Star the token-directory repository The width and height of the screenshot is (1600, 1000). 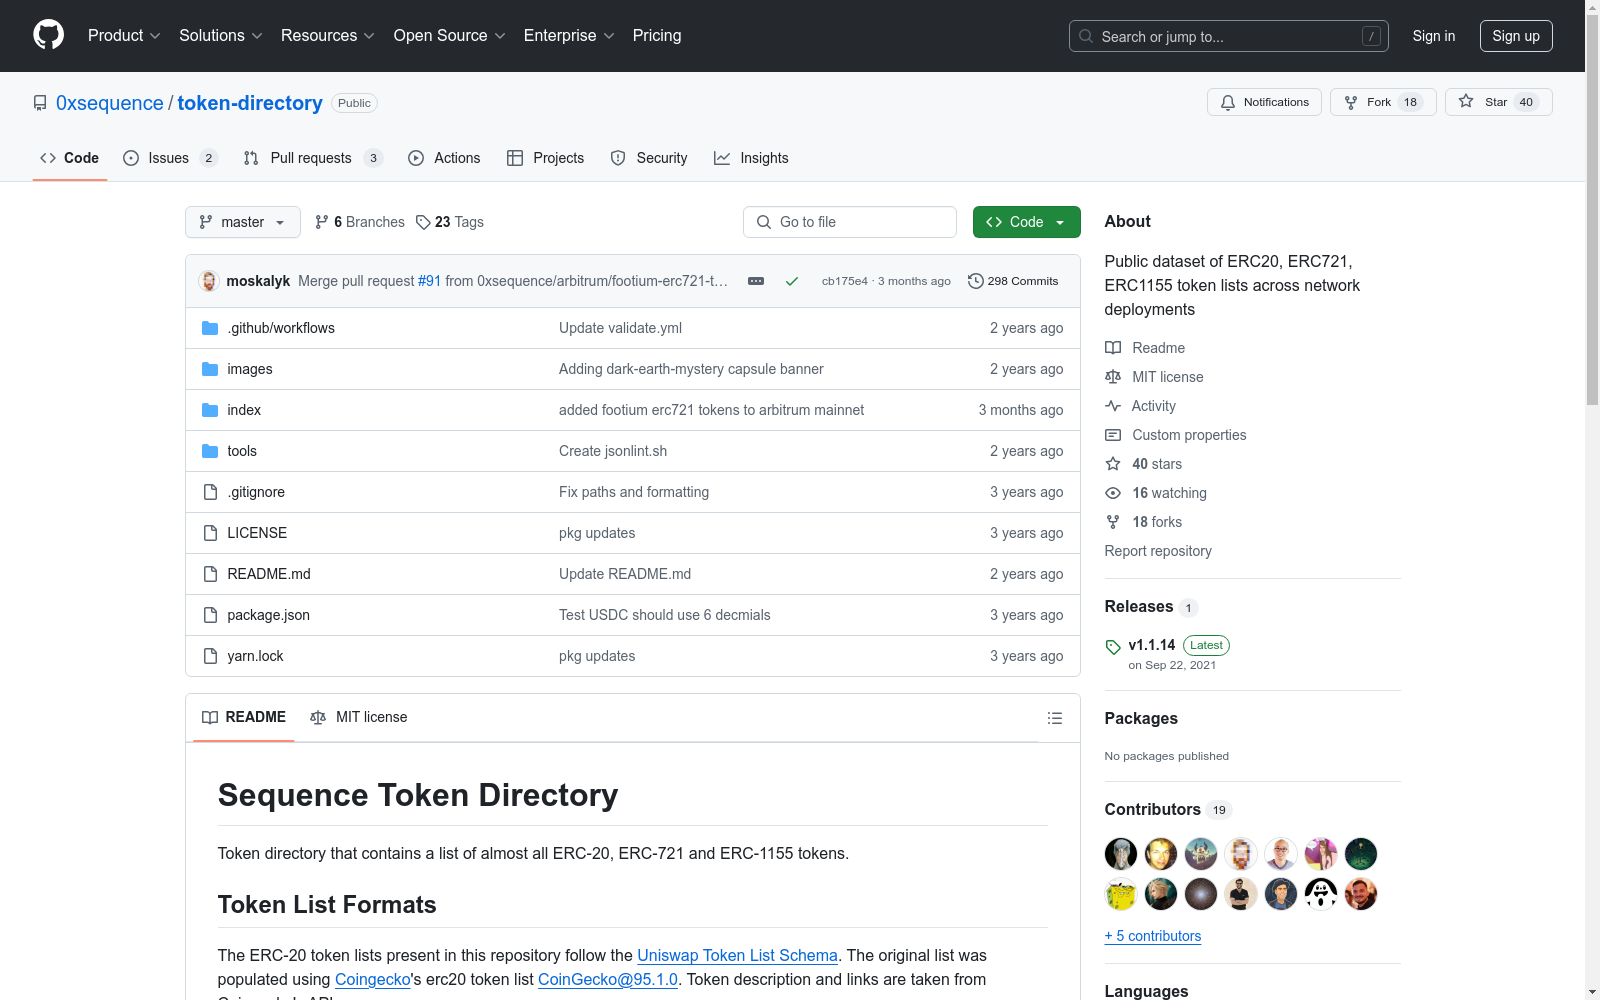point(1498,102)
